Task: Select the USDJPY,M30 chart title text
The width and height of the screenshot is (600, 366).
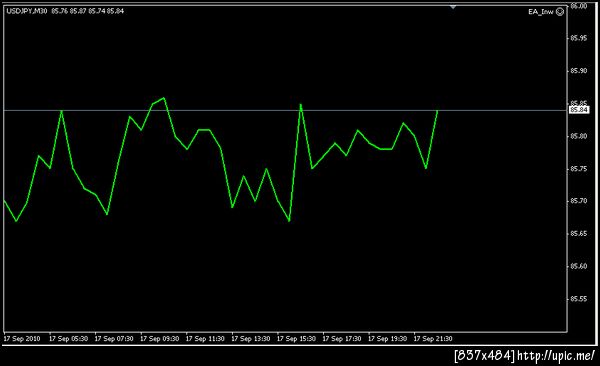Action: point(27,11)
